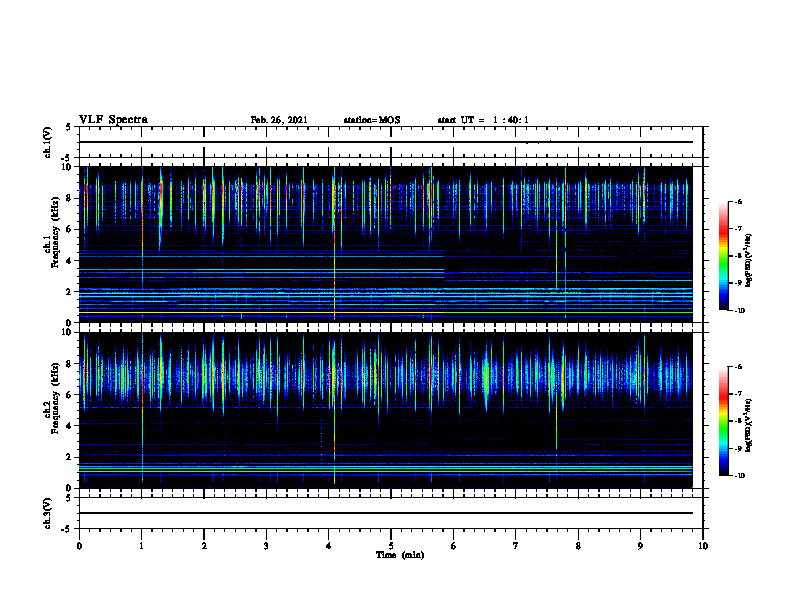Click the yellow horizontal line in ch.1 spectrogram
Viewport: 792px width, 612px height.
point(262,314)
